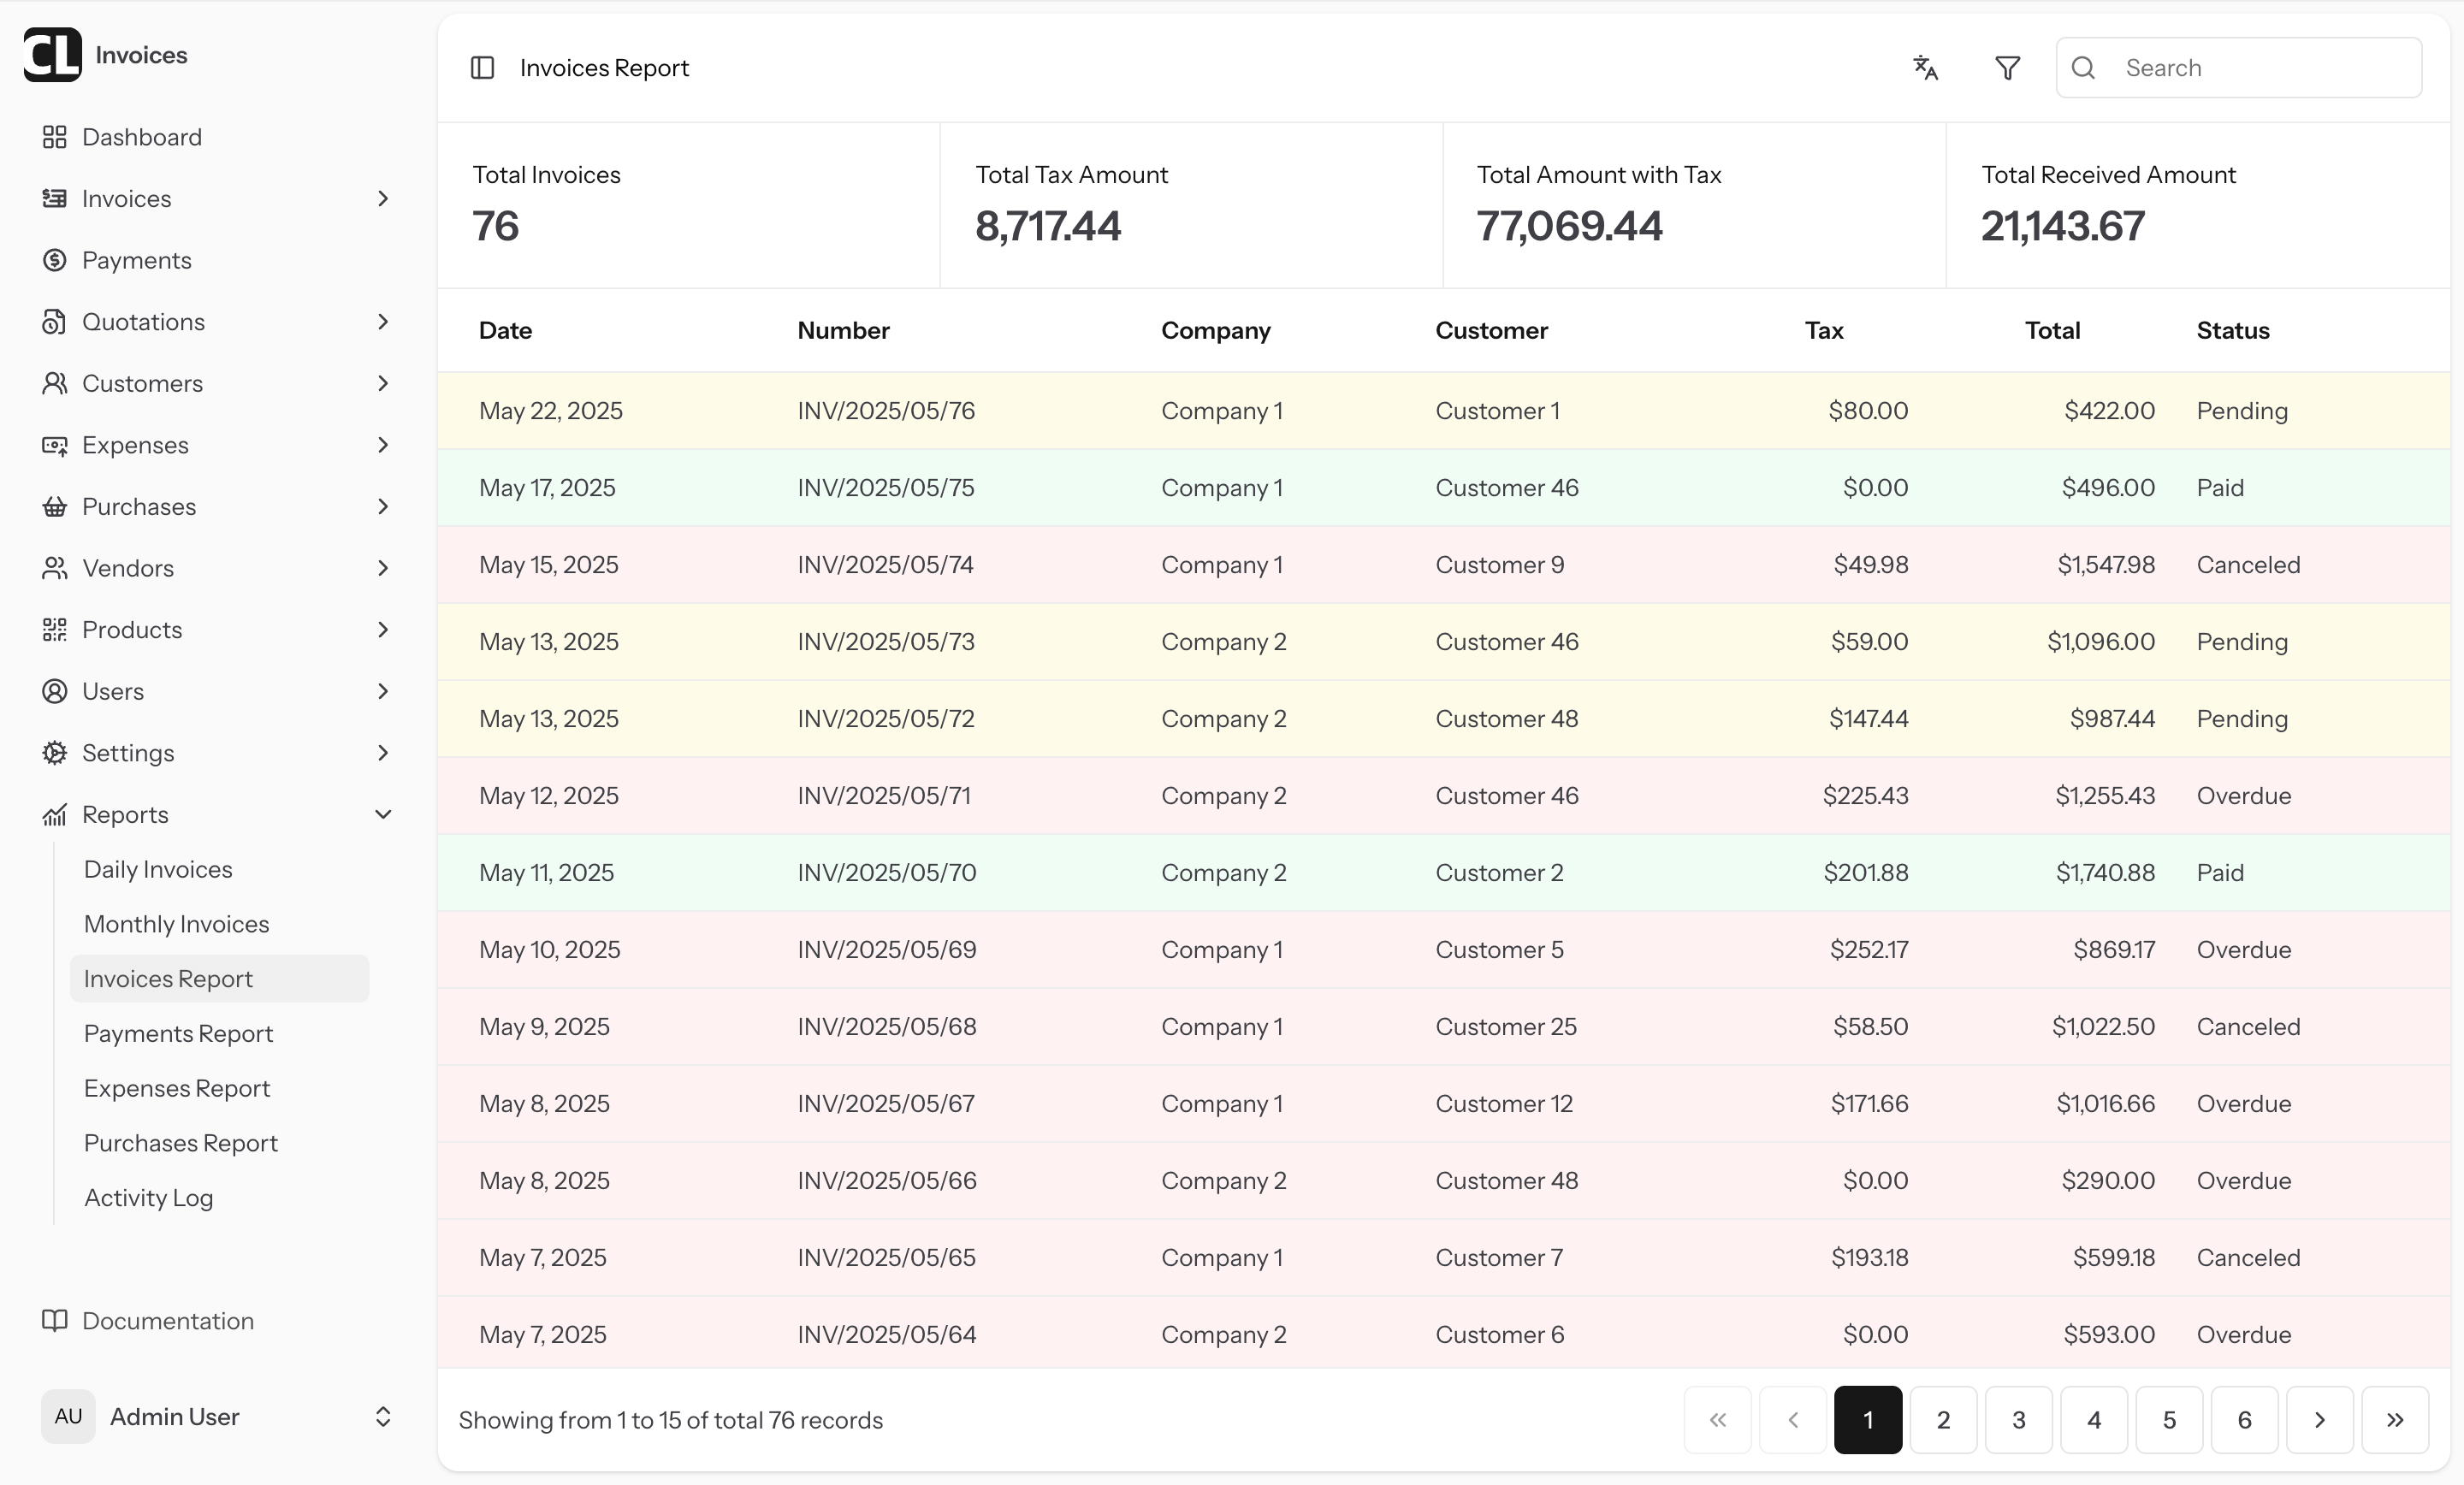Open Monthly Invoices report
This screenshot has width=2464, height=1485.
[176, 924]
